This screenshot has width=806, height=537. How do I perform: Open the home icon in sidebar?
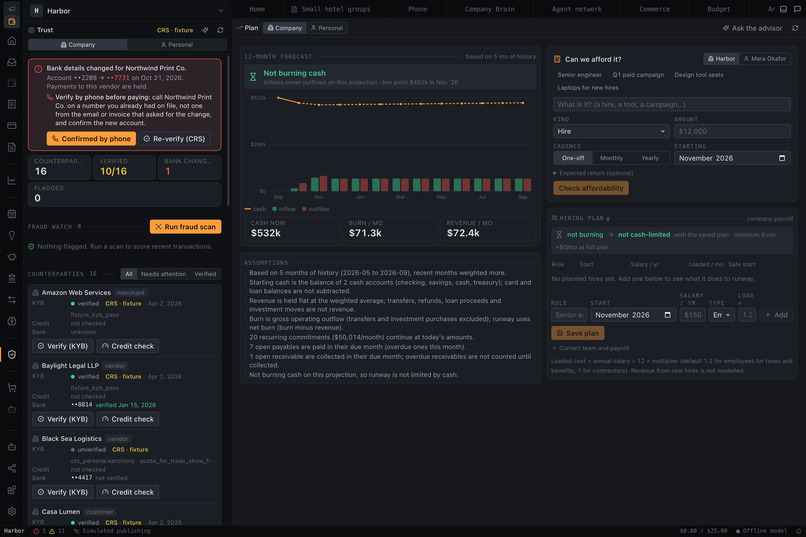pos(11,41)
